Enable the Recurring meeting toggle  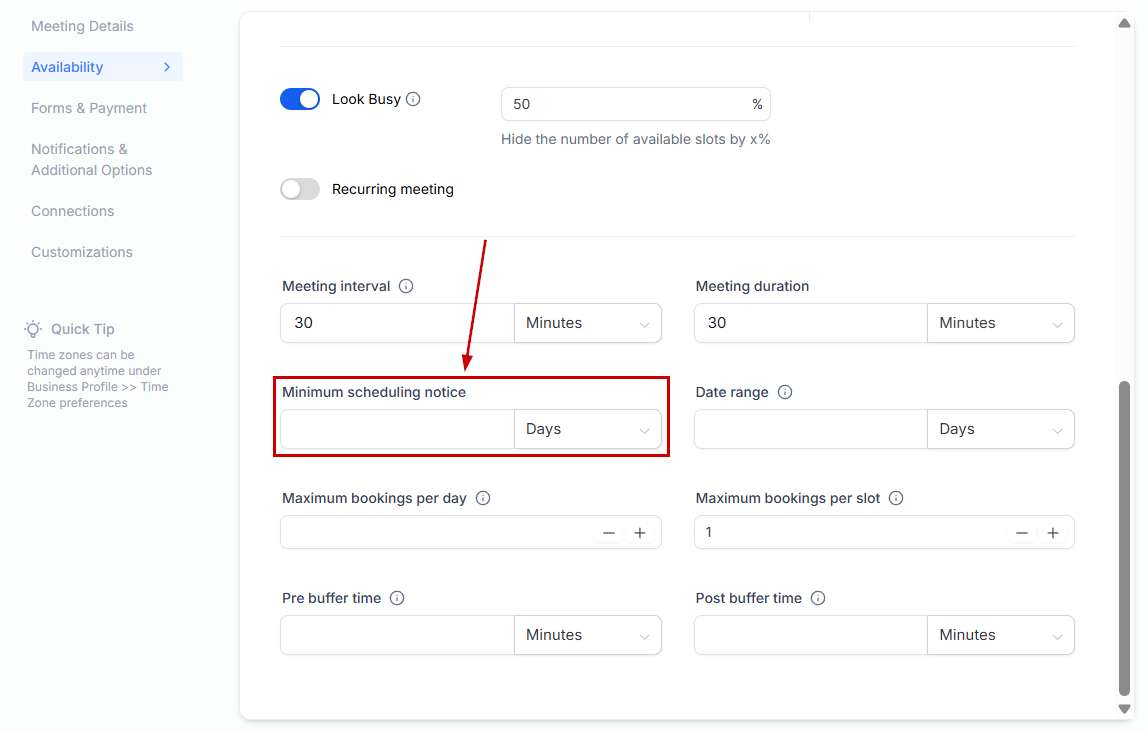tap(300, 189)
